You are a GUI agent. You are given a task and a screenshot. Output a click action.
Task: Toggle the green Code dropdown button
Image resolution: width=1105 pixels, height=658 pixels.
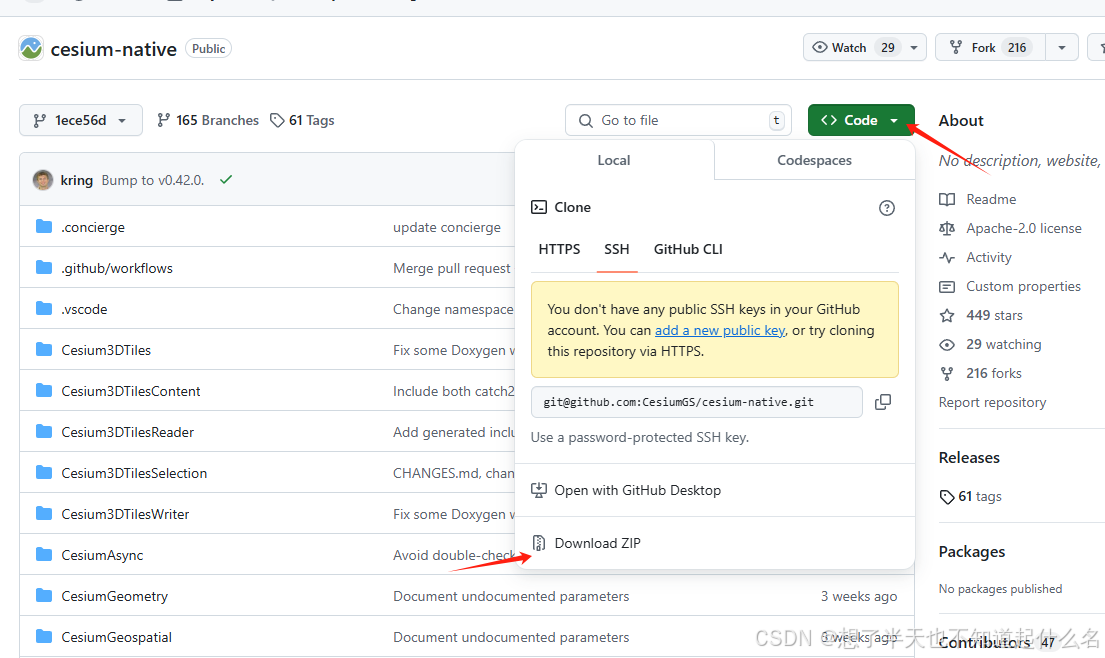click(x=860, y=120)
